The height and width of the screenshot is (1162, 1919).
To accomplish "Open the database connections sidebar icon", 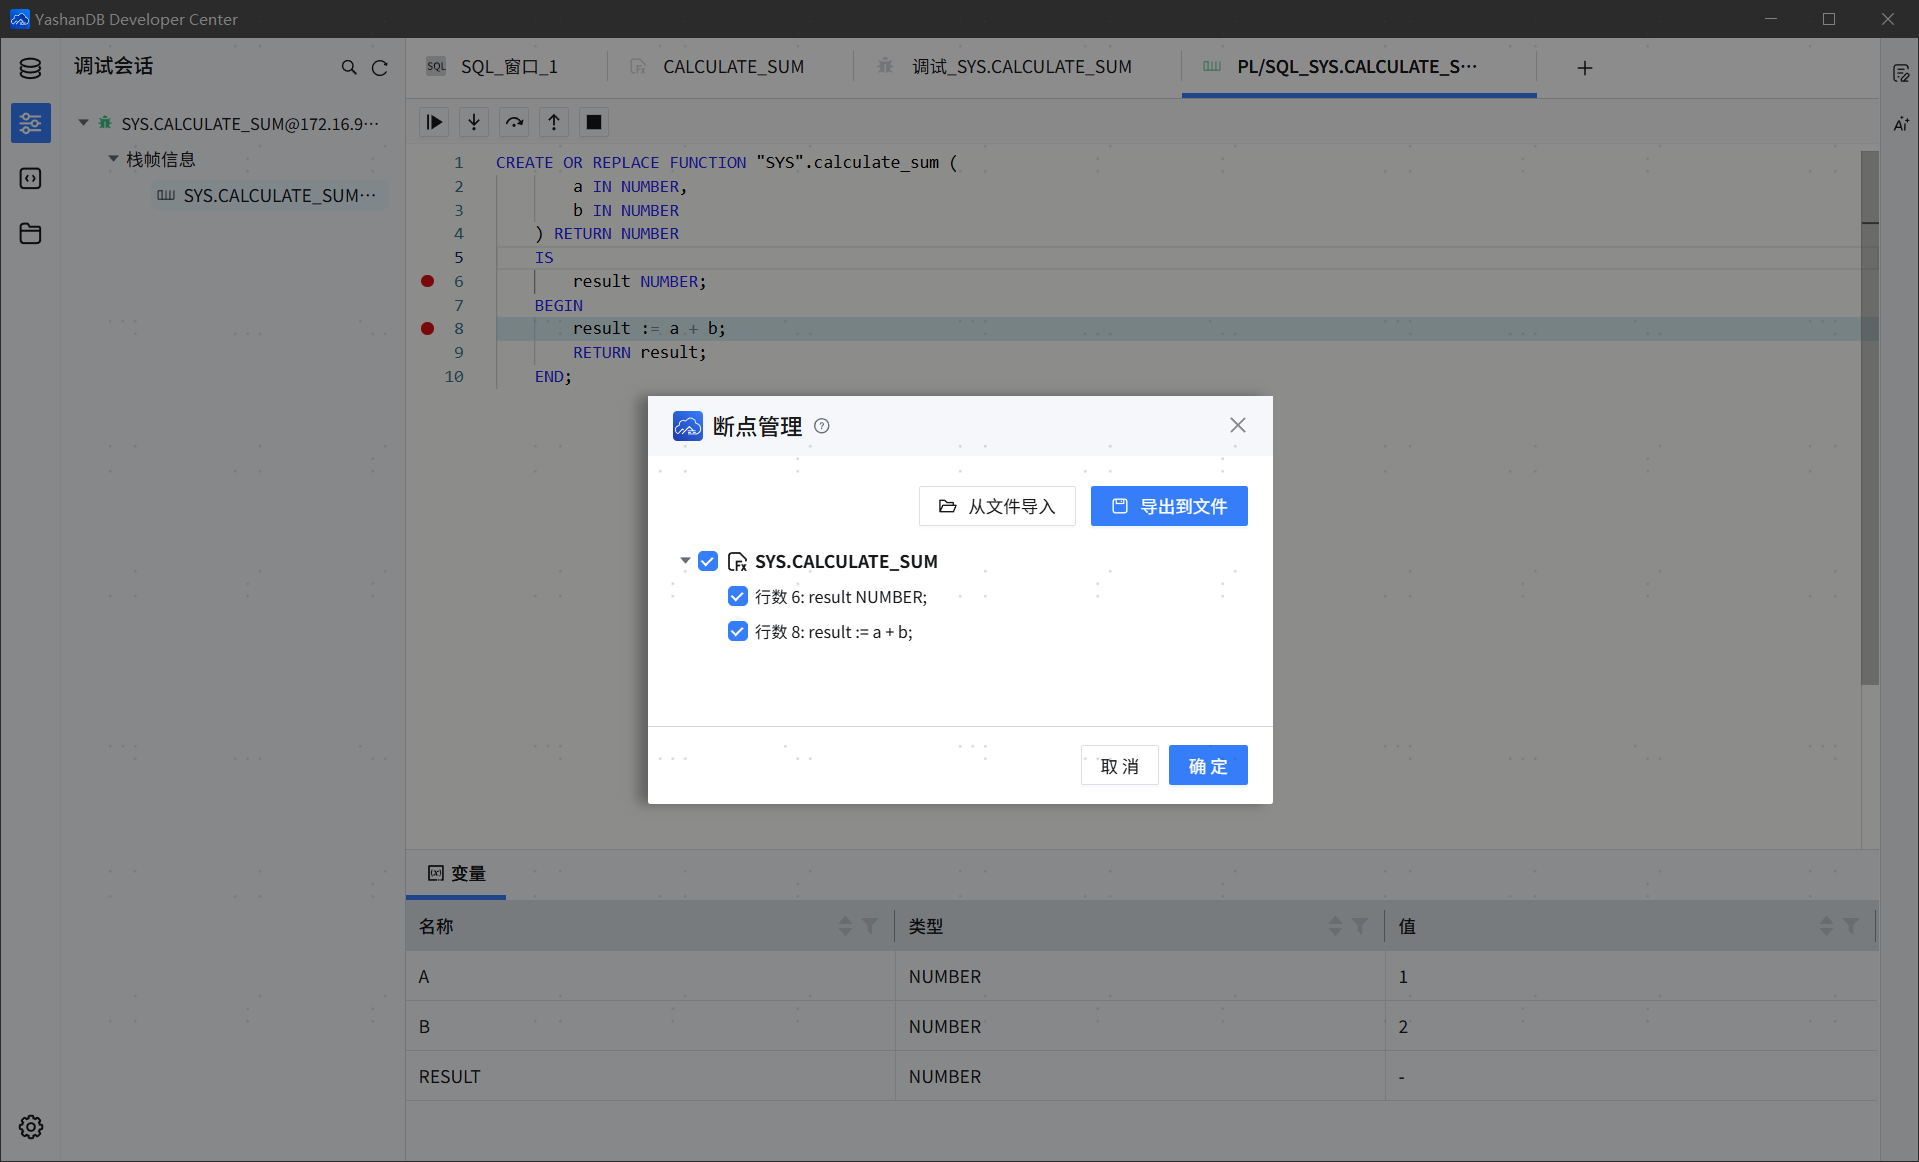I will (30, 68).
